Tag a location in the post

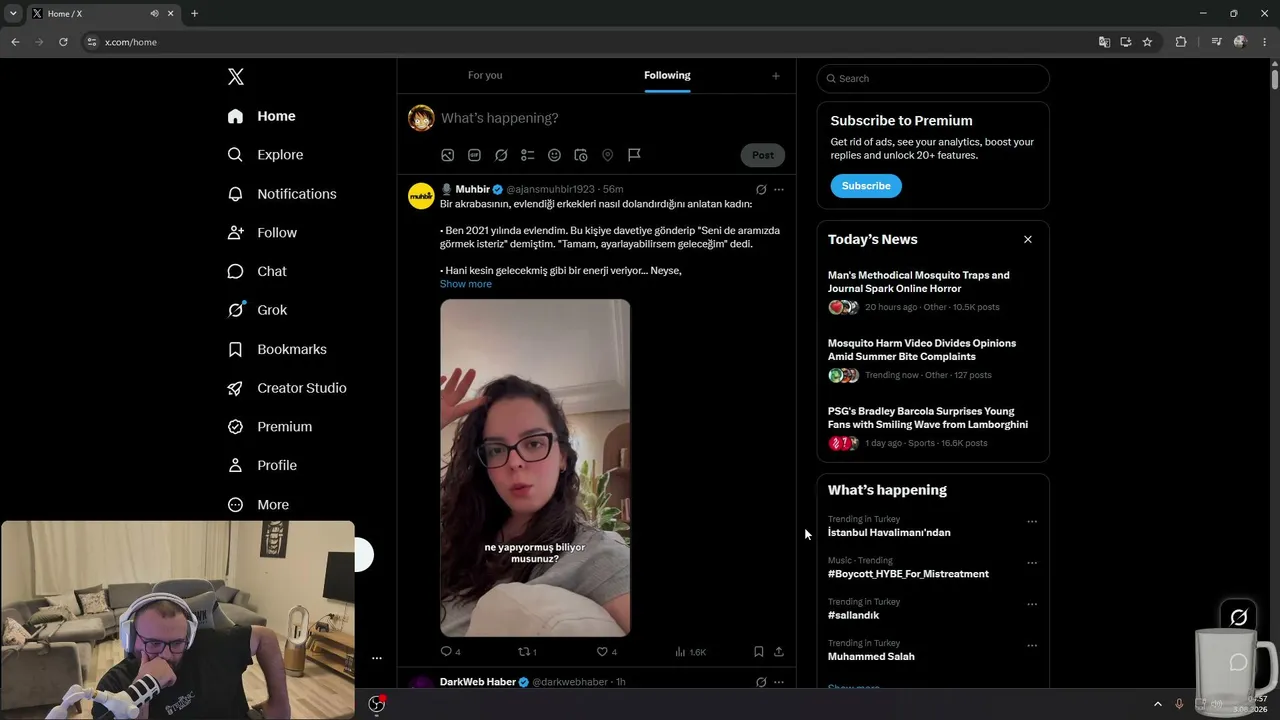click(x=607, y=155)
